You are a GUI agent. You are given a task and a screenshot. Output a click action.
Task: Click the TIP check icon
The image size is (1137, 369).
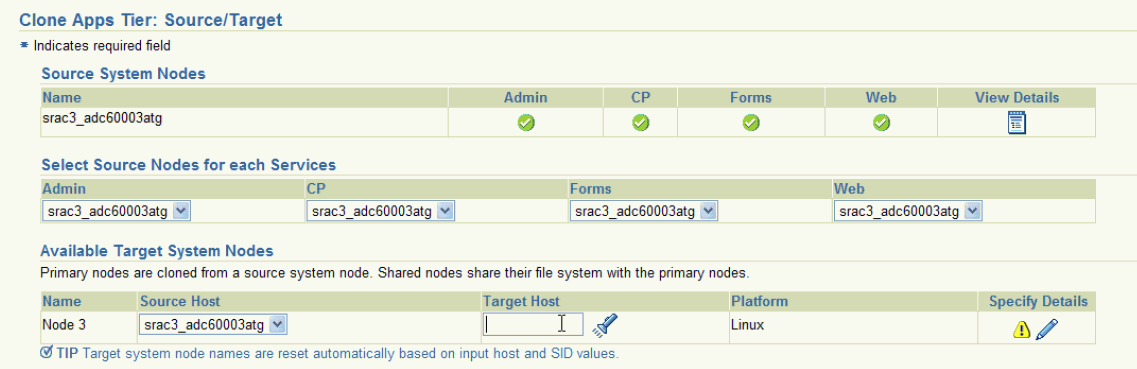tap(46, 353)
